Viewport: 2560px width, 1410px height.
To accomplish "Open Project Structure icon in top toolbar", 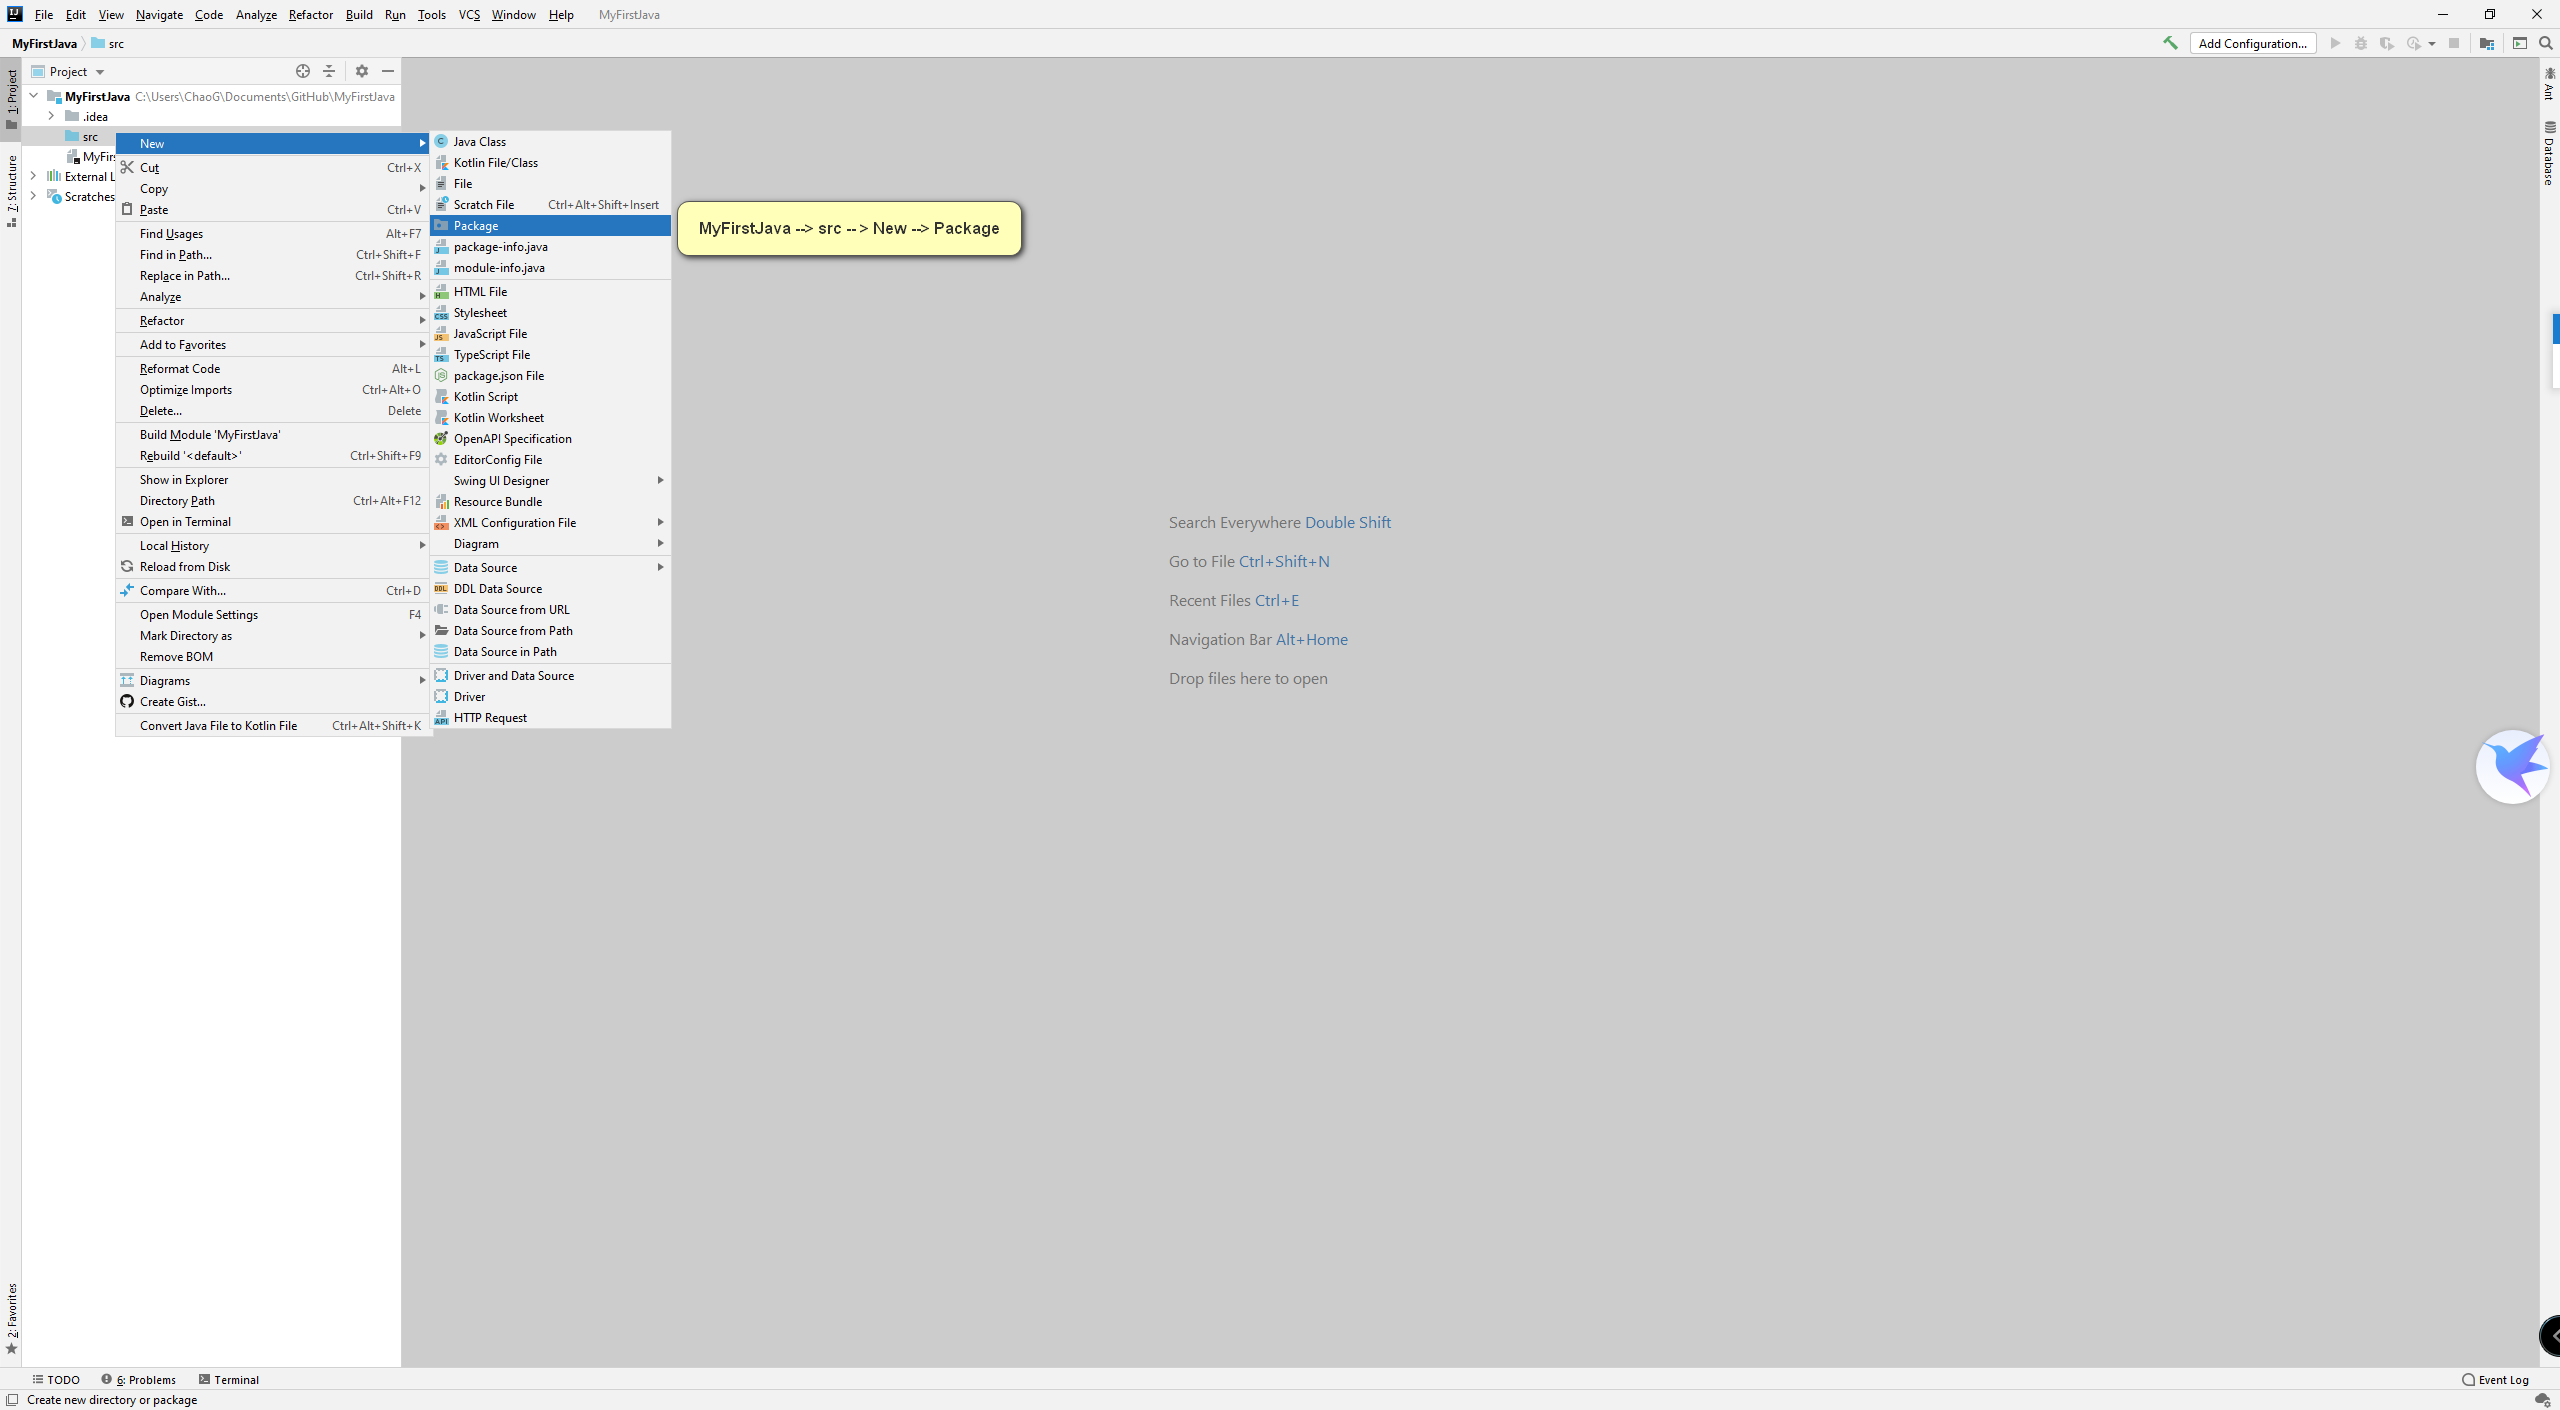I will 2487,43.
